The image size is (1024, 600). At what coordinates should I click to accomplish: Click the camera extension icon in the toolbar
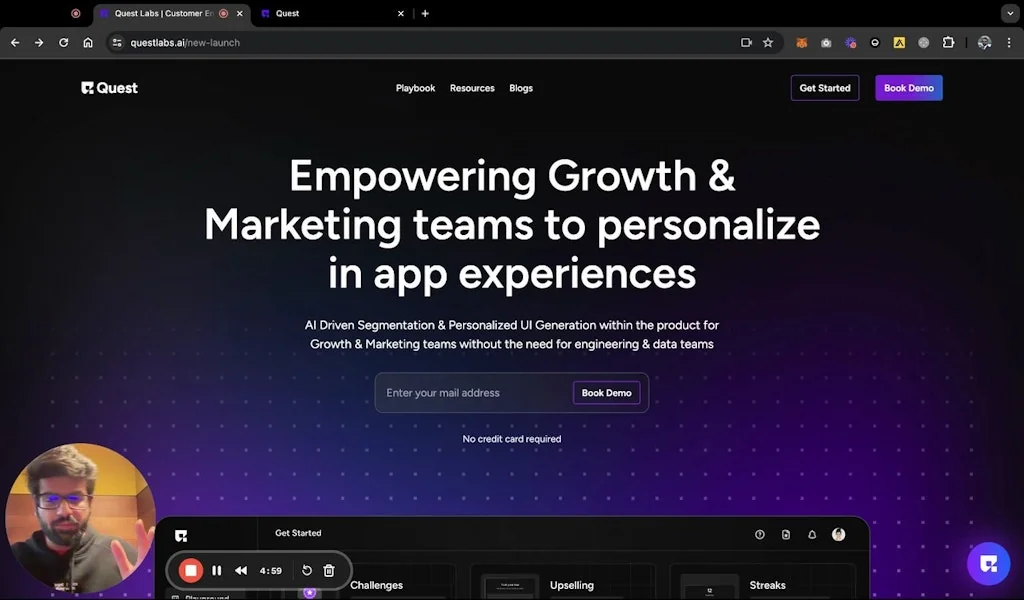pos(826,42)
